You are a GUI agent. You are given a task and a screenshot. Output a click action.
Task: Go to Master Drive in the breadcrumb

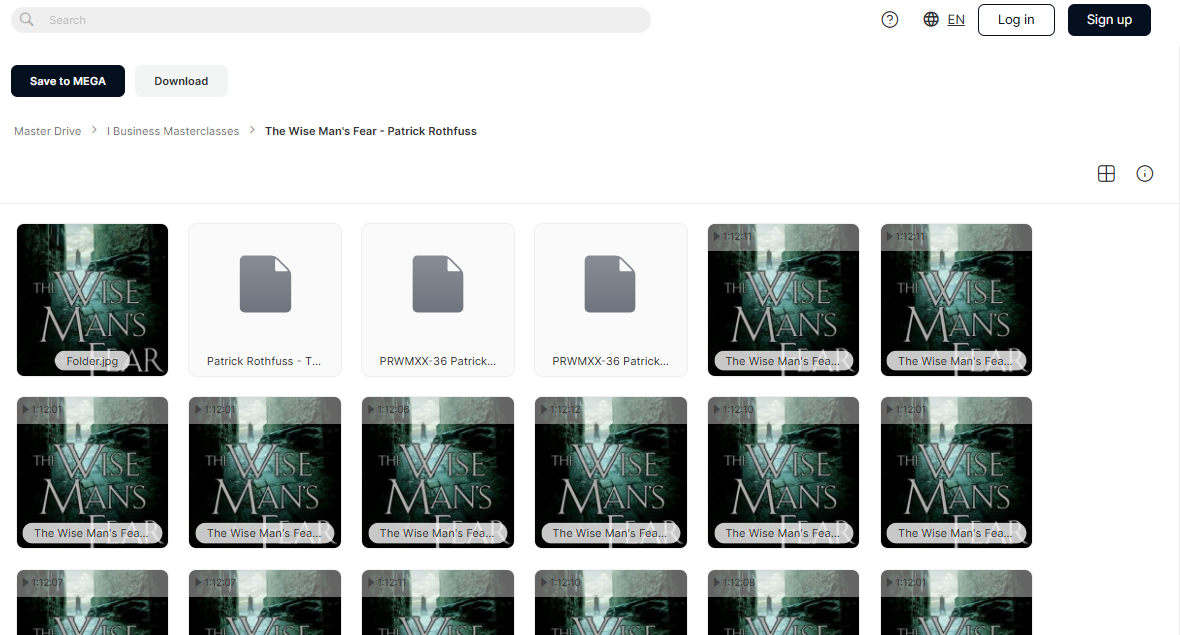tap(47, 131)
